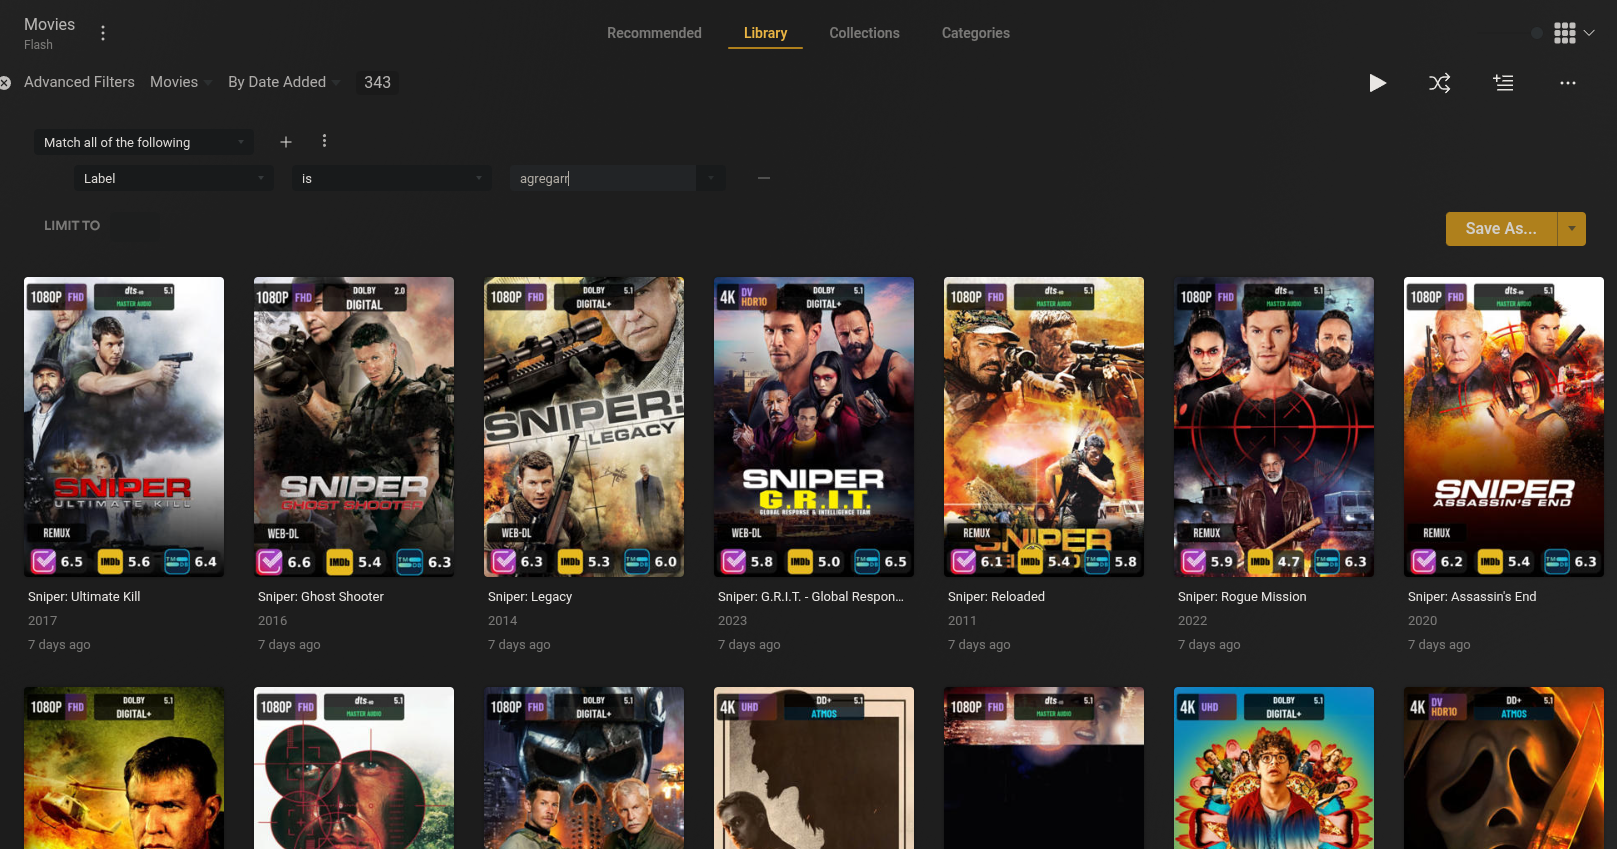Open the Categories tab
The width and height of the screenshot is (1617, 849).
click(x=975, y=33)
